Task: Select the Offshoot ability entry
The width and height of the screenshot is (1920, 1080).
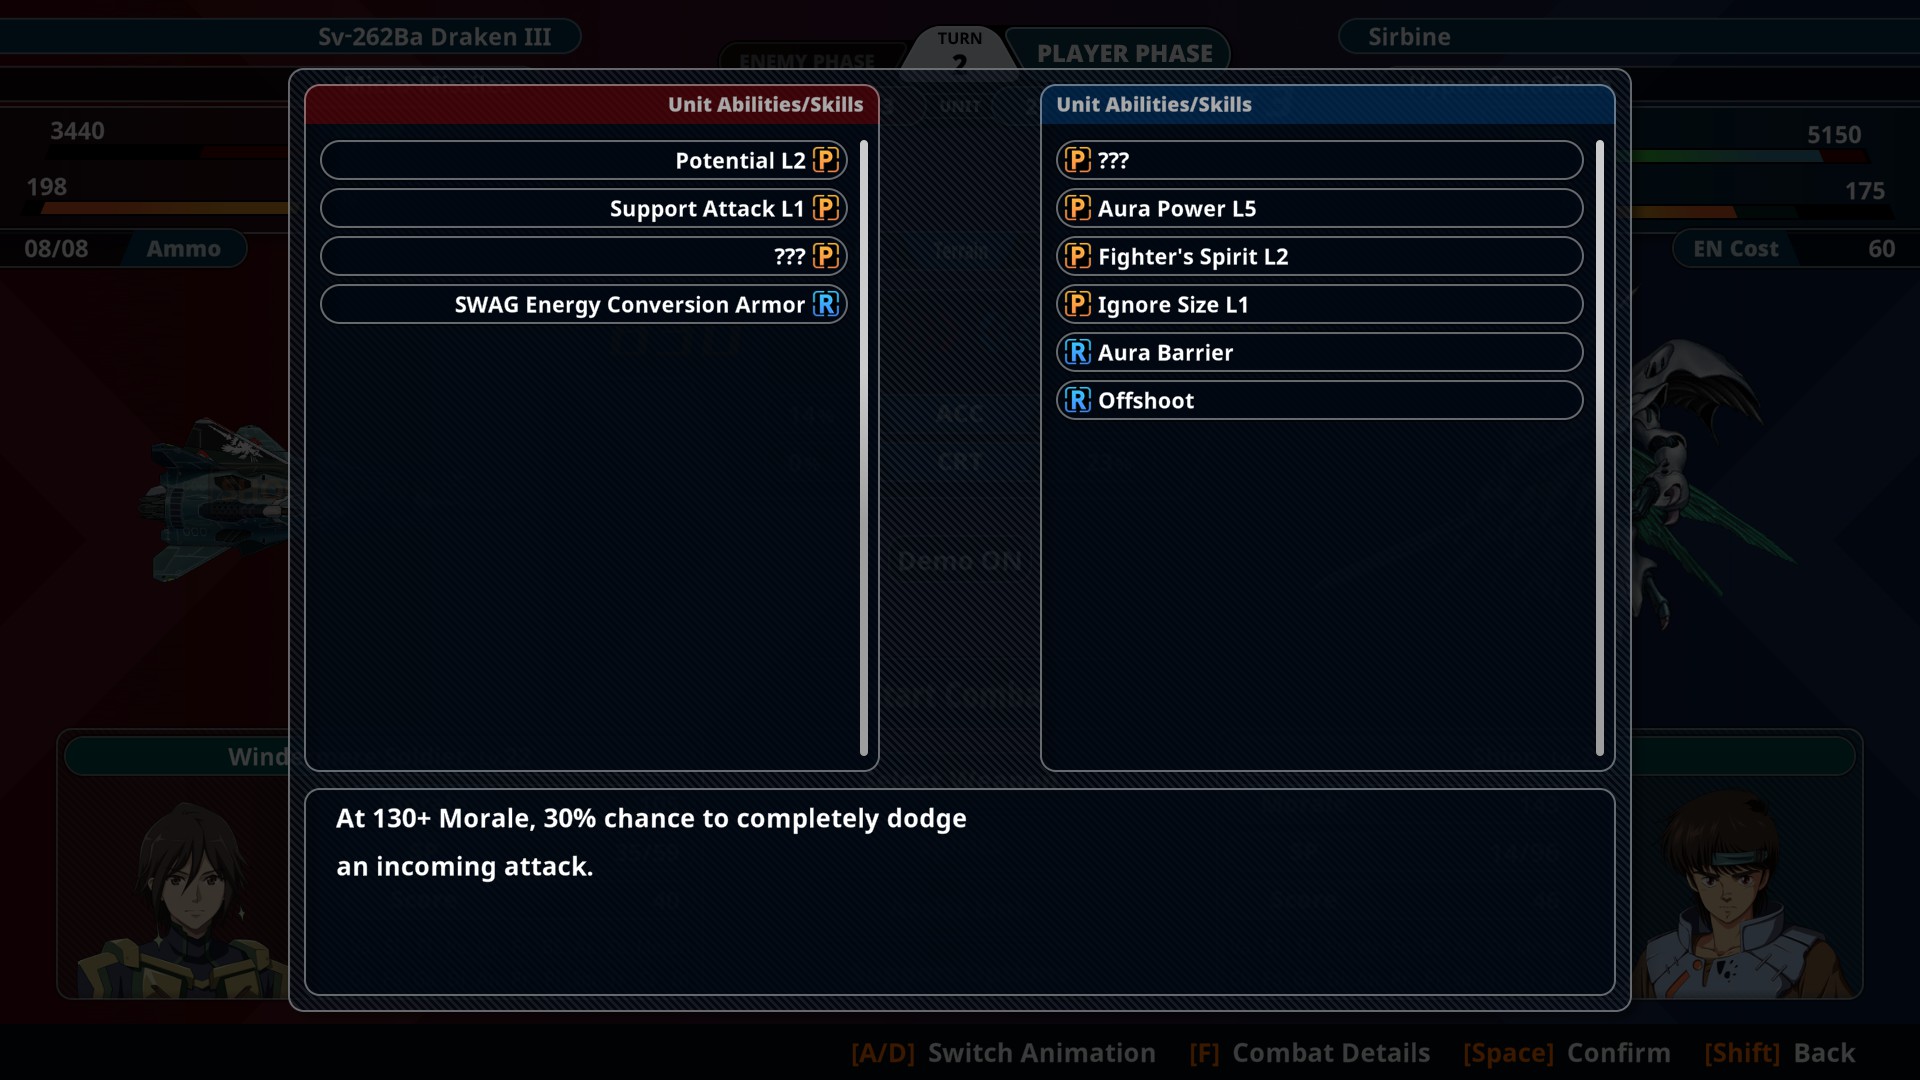Action: tap(1319, 400)
